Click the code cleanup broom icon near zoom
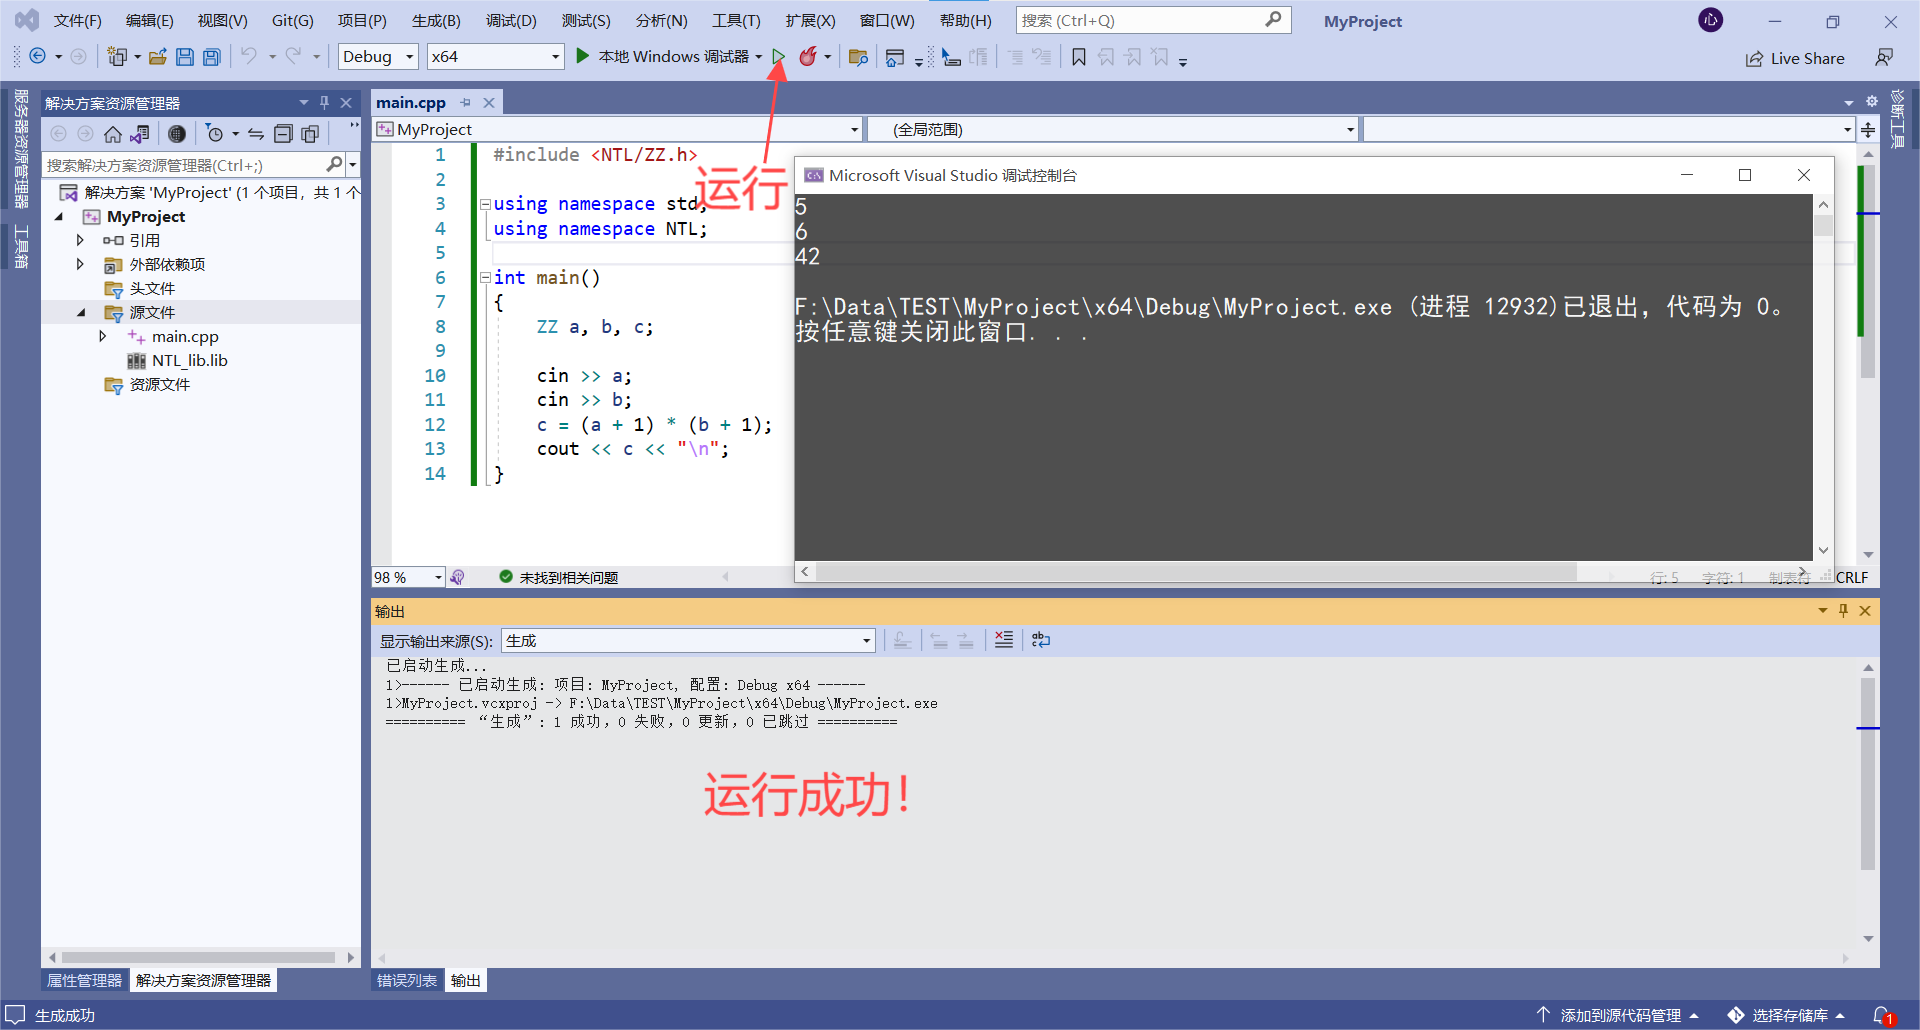This screenshot has height=1030, width=1920. (x=457, y=577)
